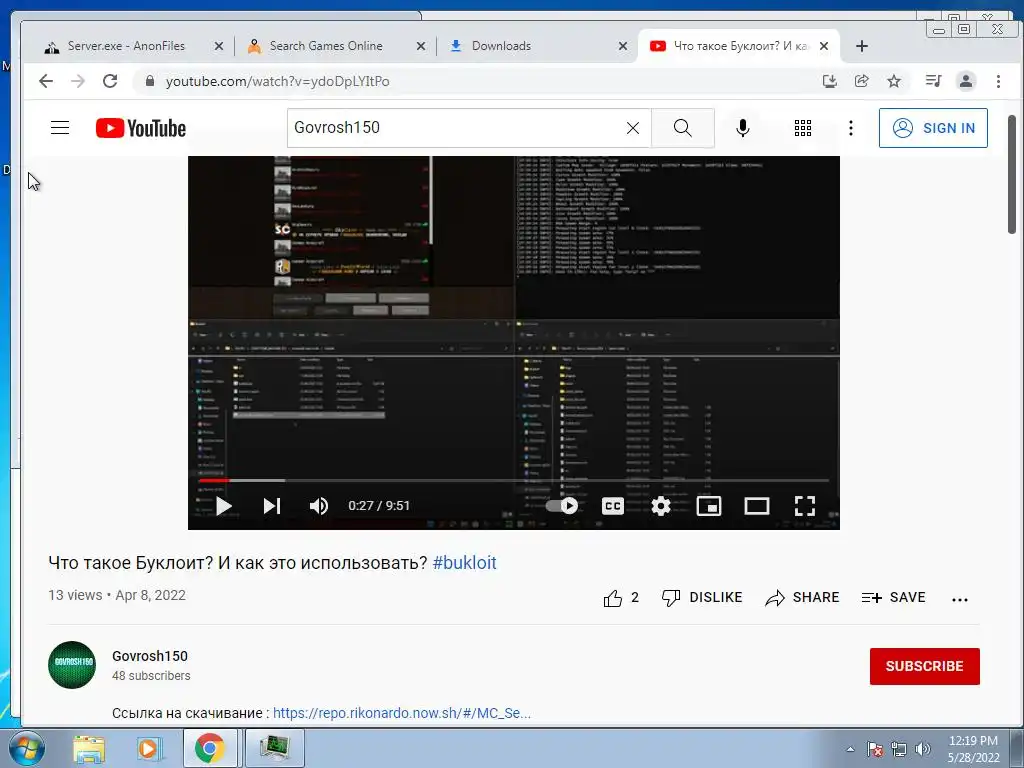
Task: Open more actions ellipsis below the video
Action: (x=960, y=600)
